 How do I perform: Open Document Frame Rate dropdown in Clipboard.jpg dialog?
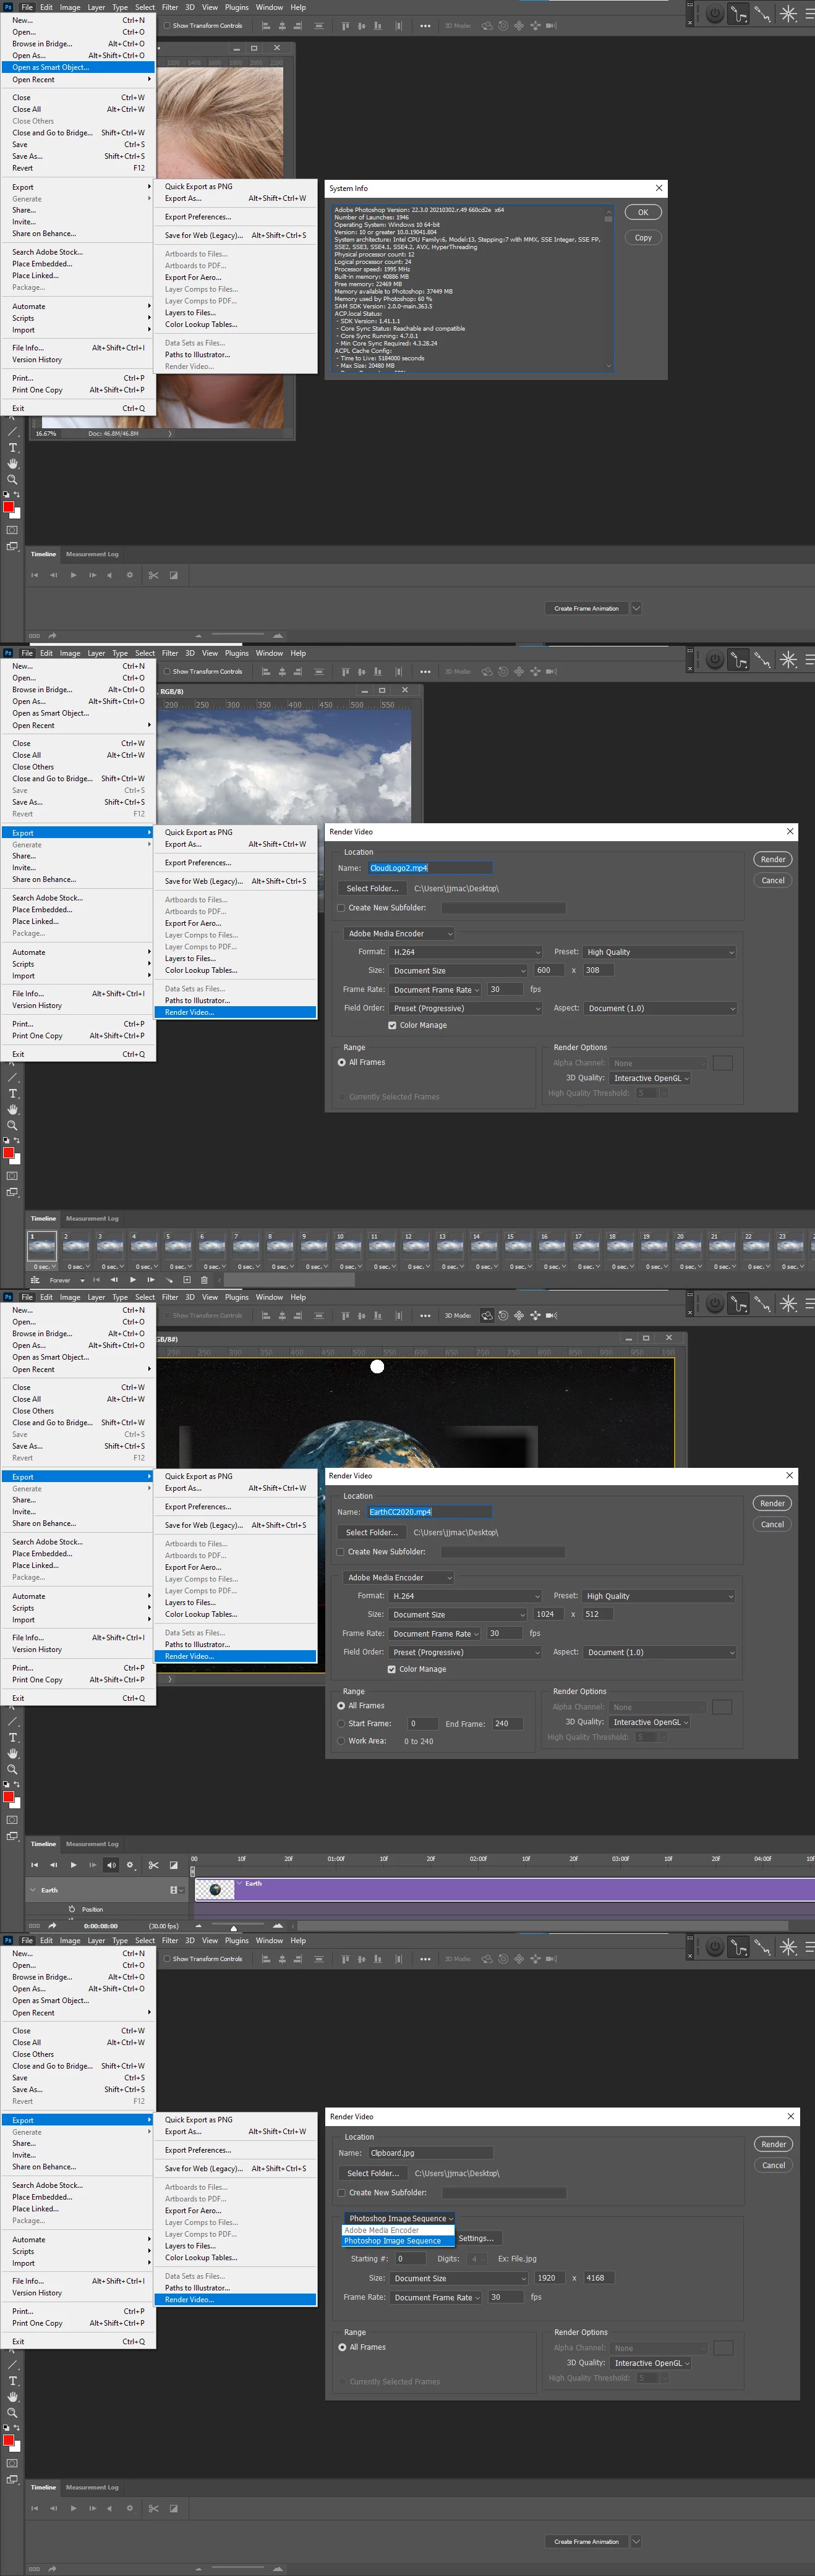[436, 2297]
